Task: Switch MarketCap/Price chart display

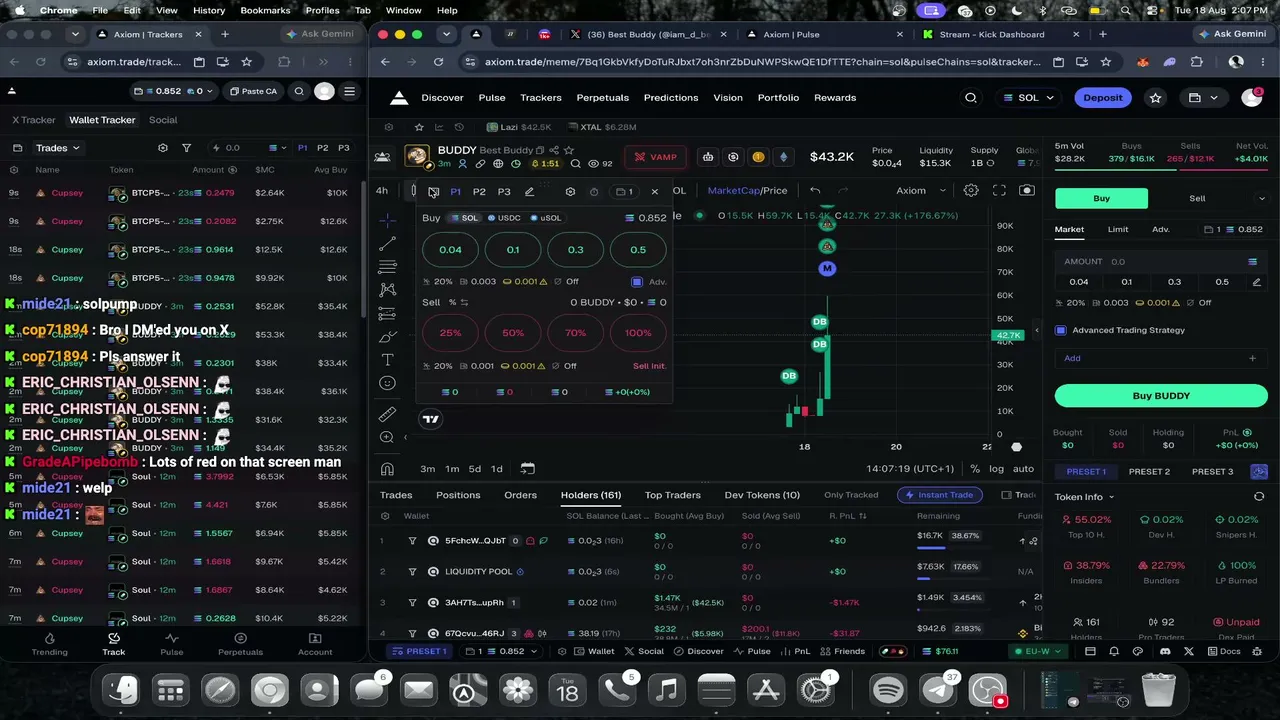Action: coord(747,190)
